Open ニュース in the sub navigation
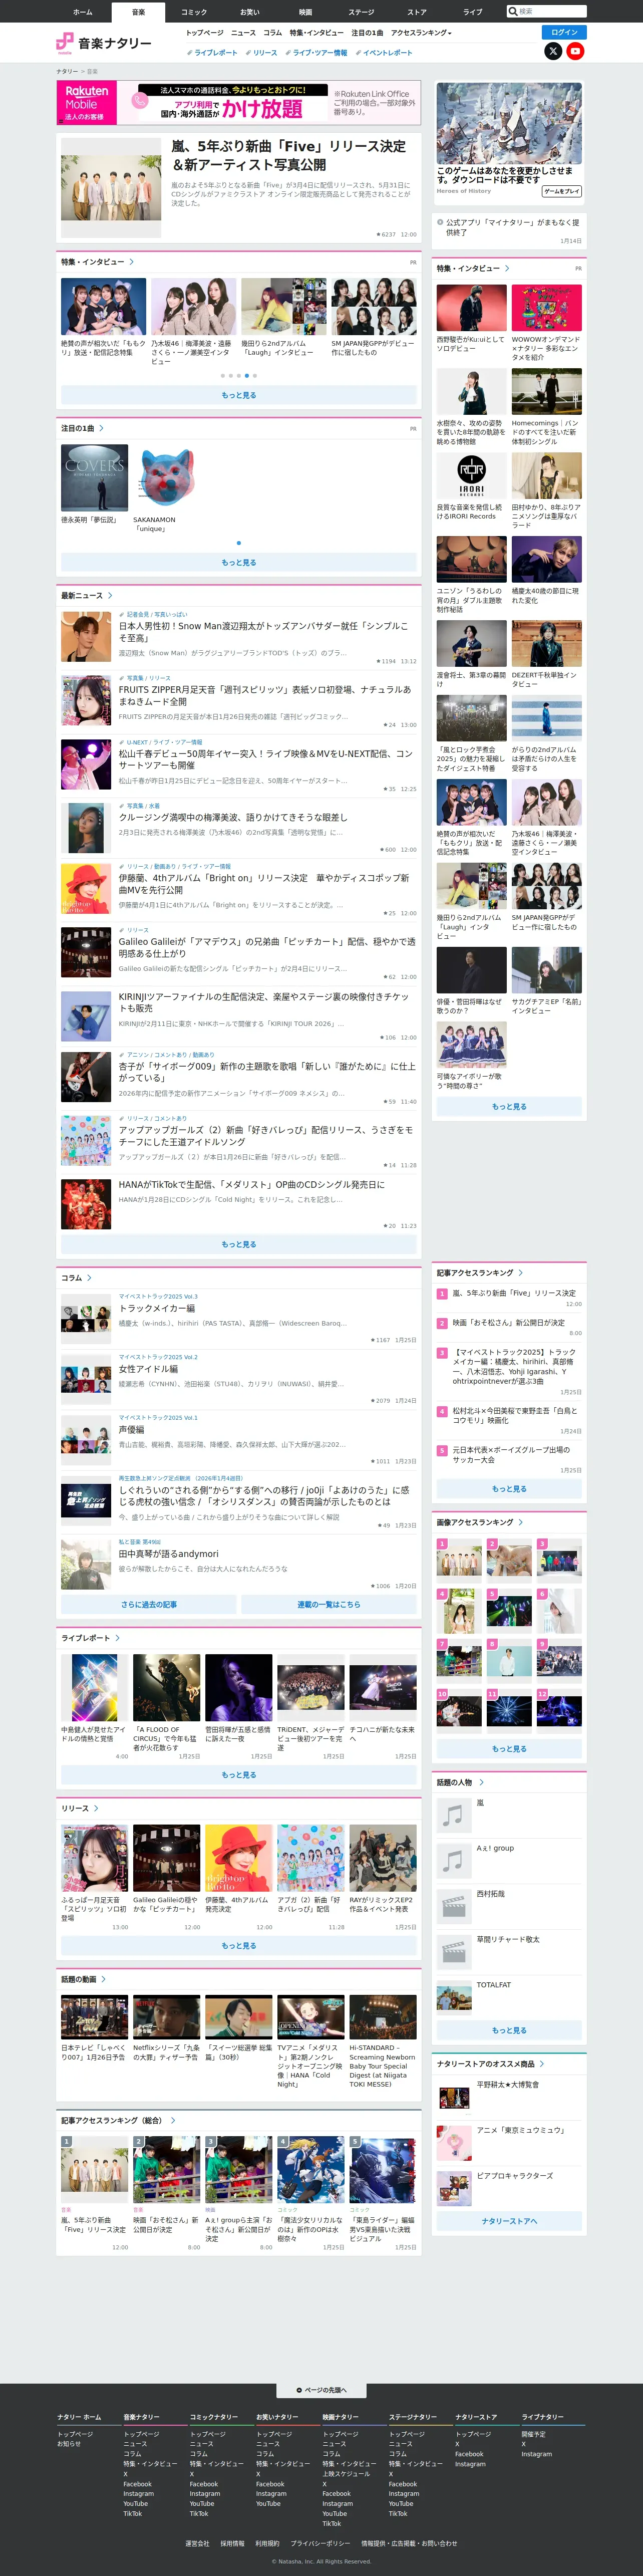 [x=243, y=33]
